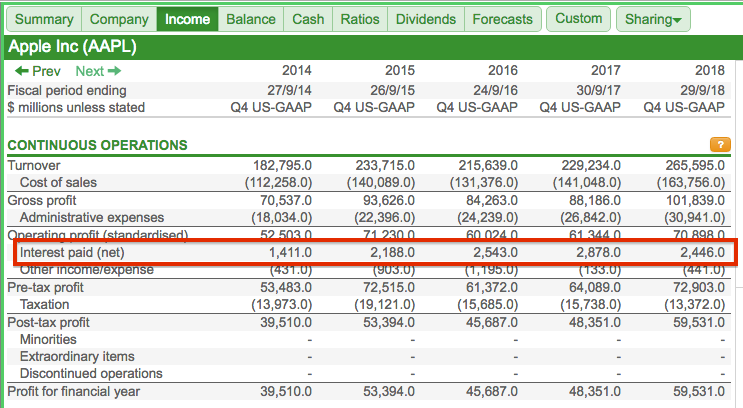
Task: Click the CONTINUOUS OPERATIONS heading
Action: click(98, 145)
